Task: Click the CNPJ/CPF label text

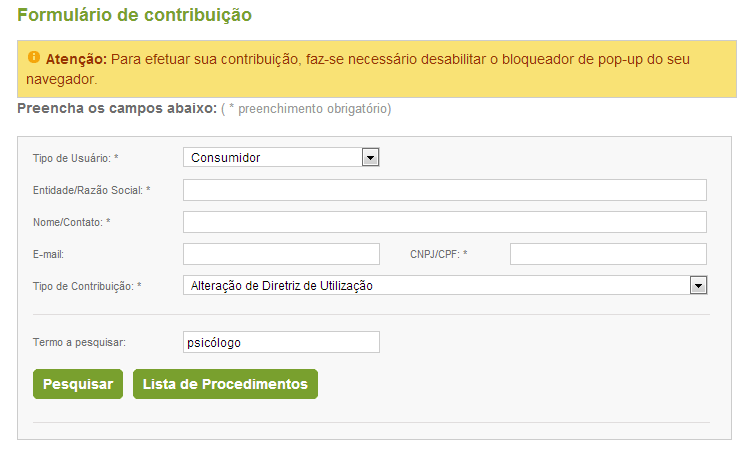Action: click(x=438, y=254)
